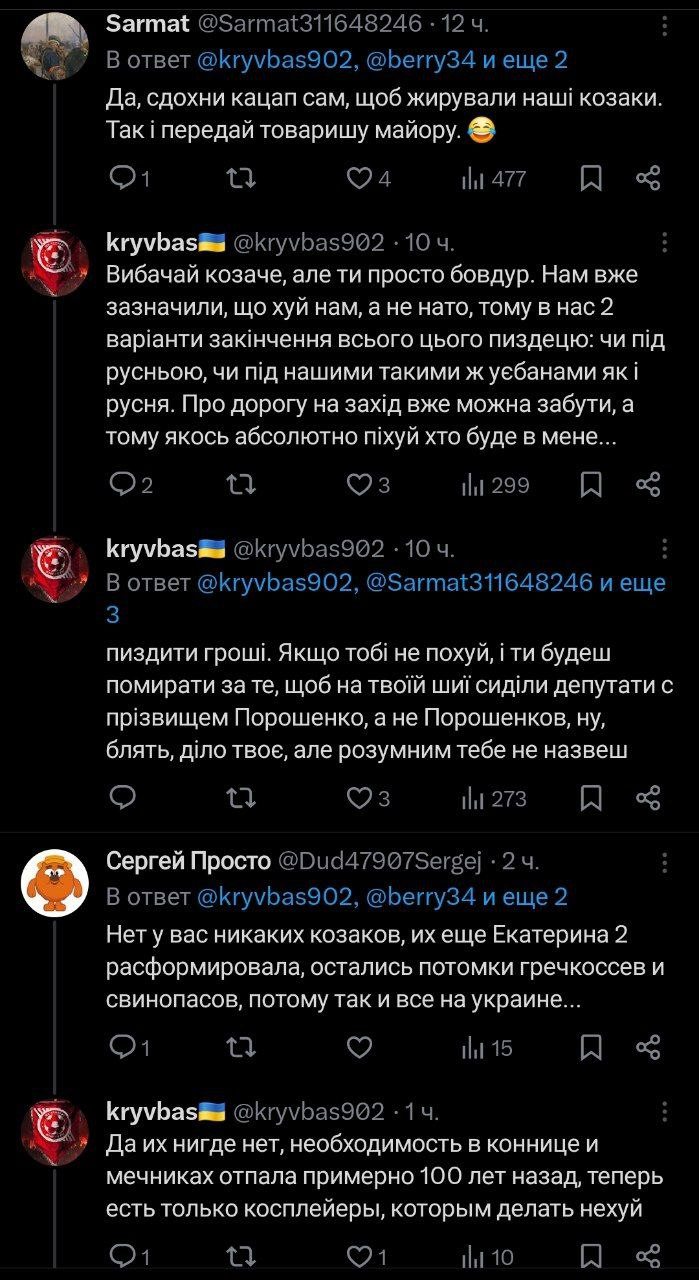Bookmark Sarmat's tweet
This screenshot has height=1280, width=699.
click(591, 179)
